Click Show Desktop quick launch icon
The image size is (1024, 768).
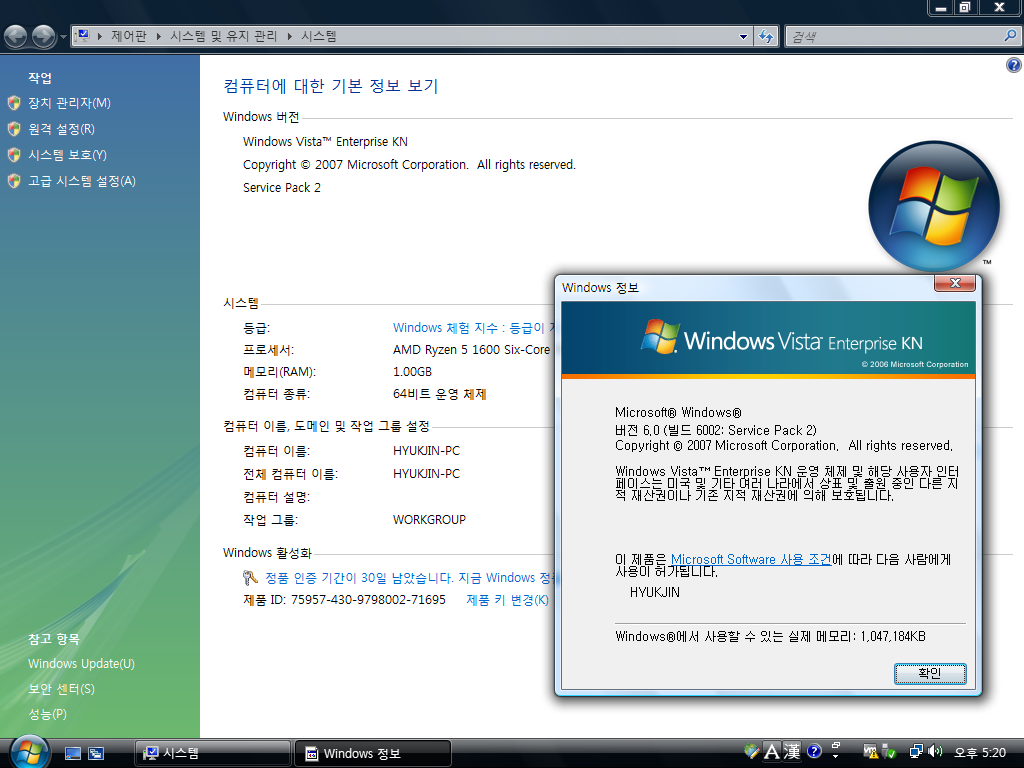[73, 754]
